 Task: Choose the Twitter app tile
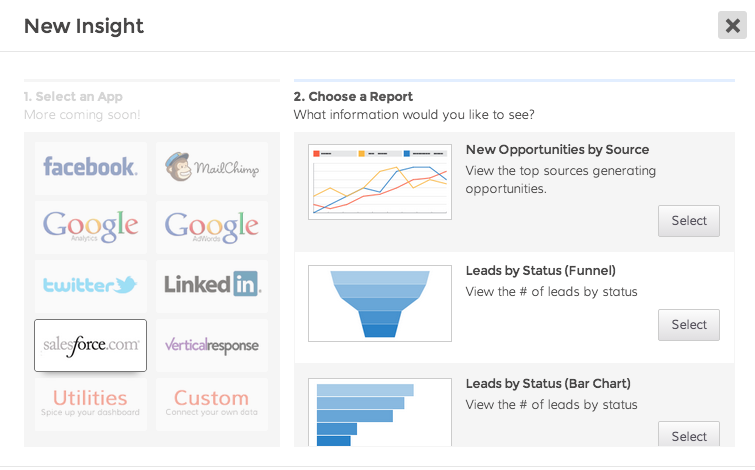(x=90, y=285)
